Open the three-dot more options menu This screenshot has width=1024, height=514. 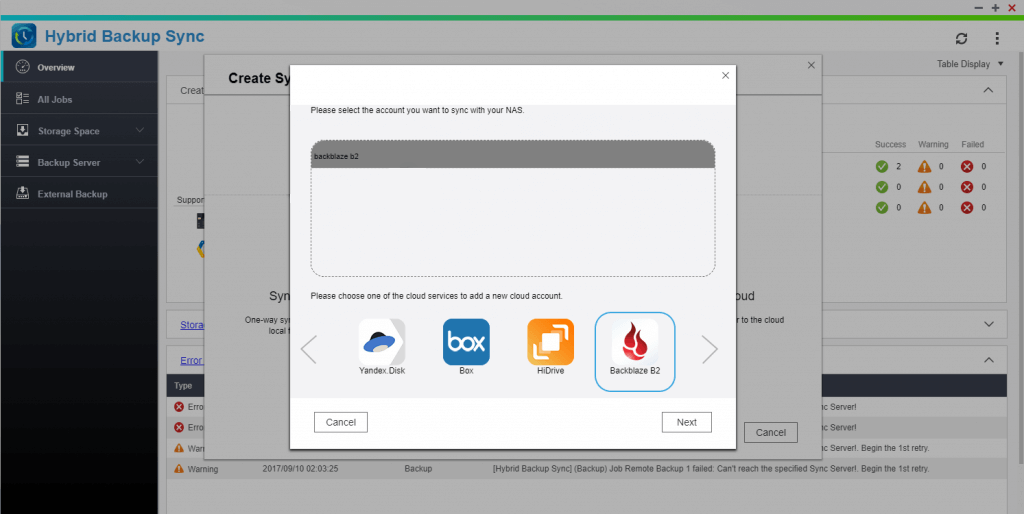tap(997, 39)
